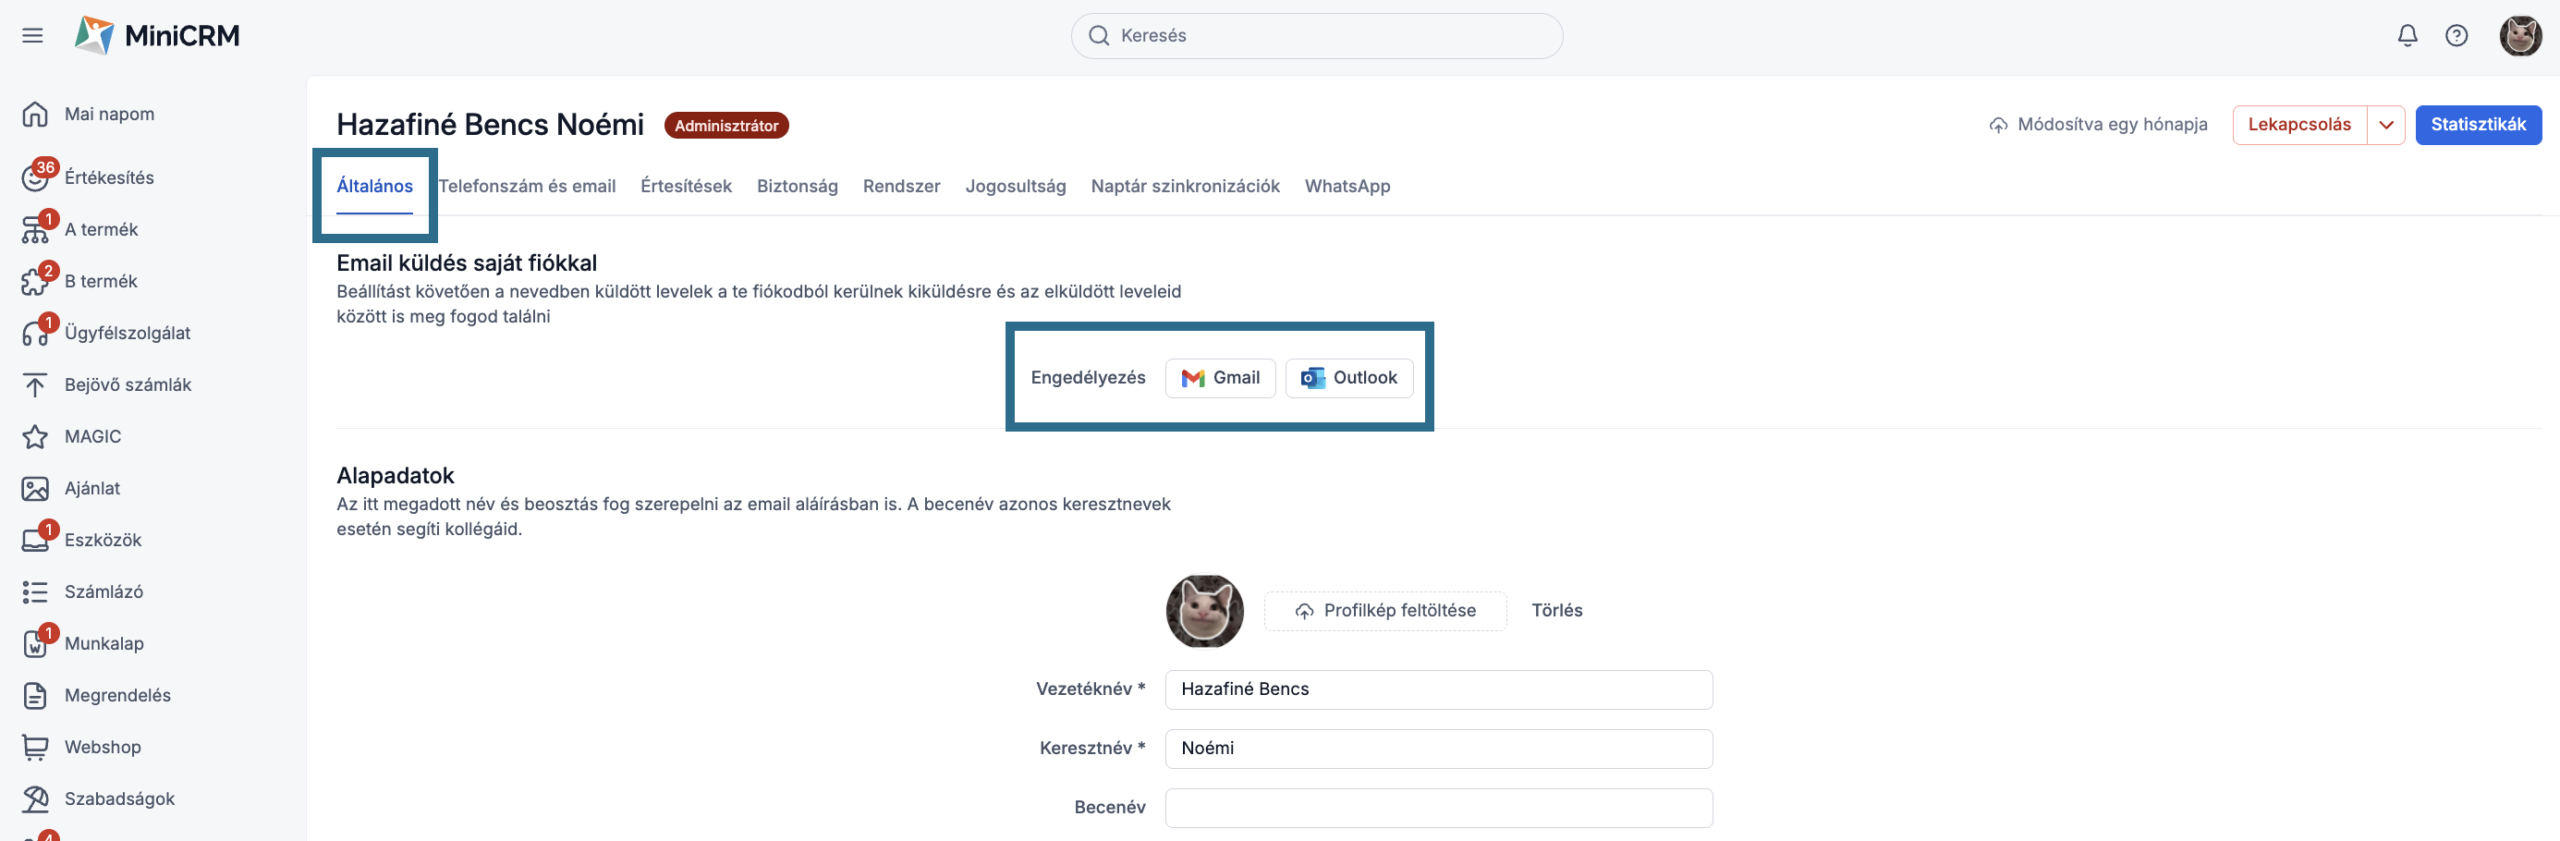Click the notification bell icon
This screenshot has height=841, width=2560.
coord(2407,36)
